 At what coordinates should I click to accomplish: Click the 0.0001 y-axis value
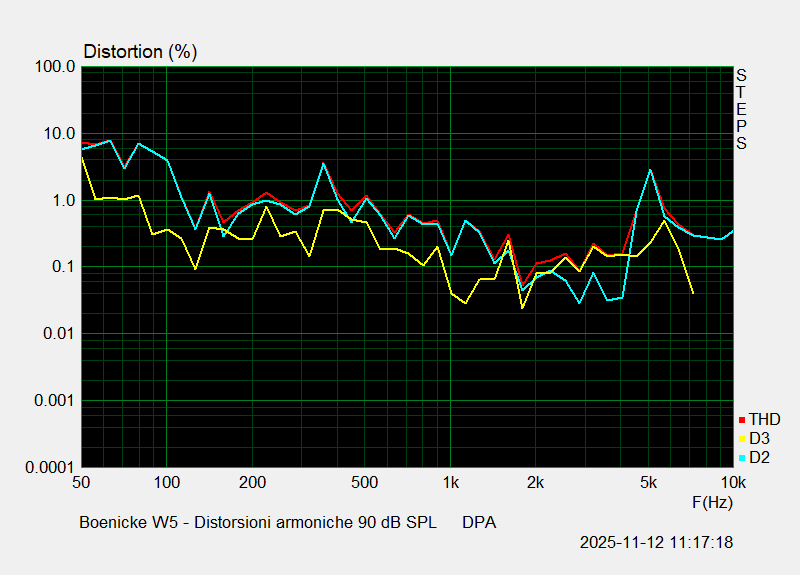[x=51, y=468]
